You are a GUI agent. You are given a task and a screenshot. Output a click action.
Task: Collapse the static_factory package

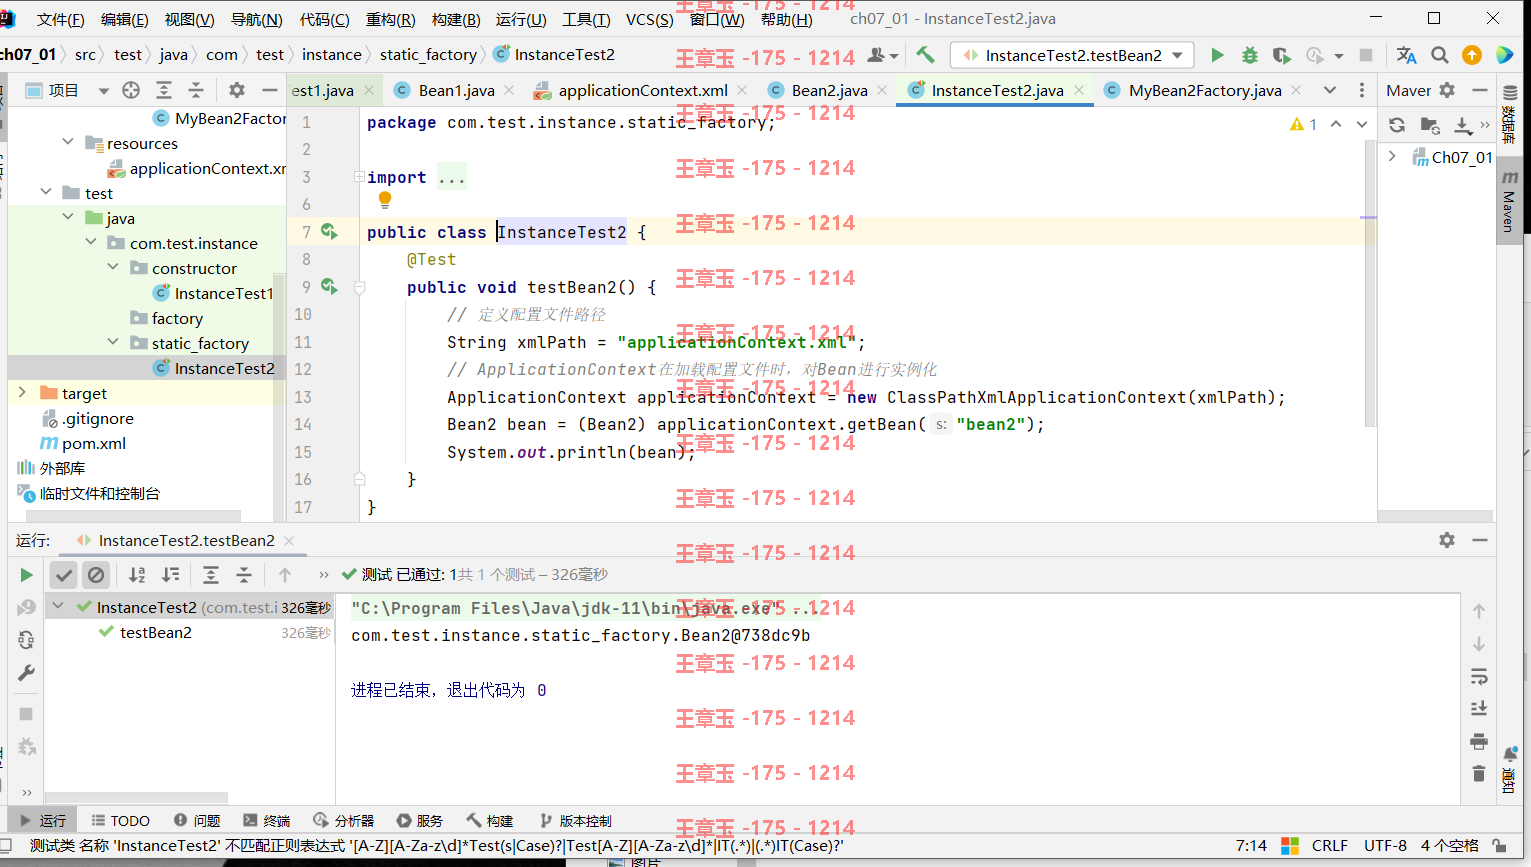pos(113,342)
